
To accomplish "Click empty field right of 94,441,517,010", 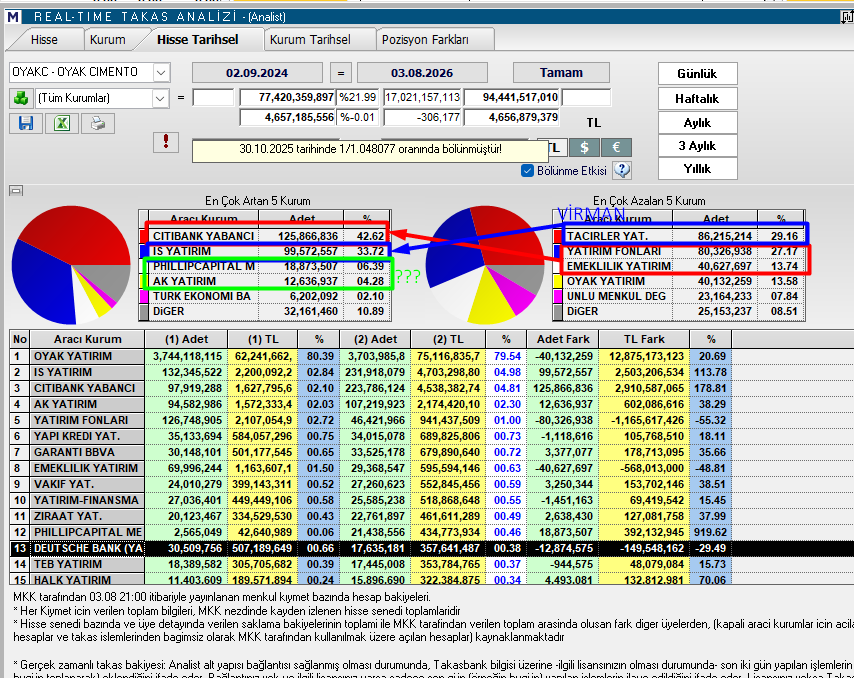I will click(x=586, y=97).
